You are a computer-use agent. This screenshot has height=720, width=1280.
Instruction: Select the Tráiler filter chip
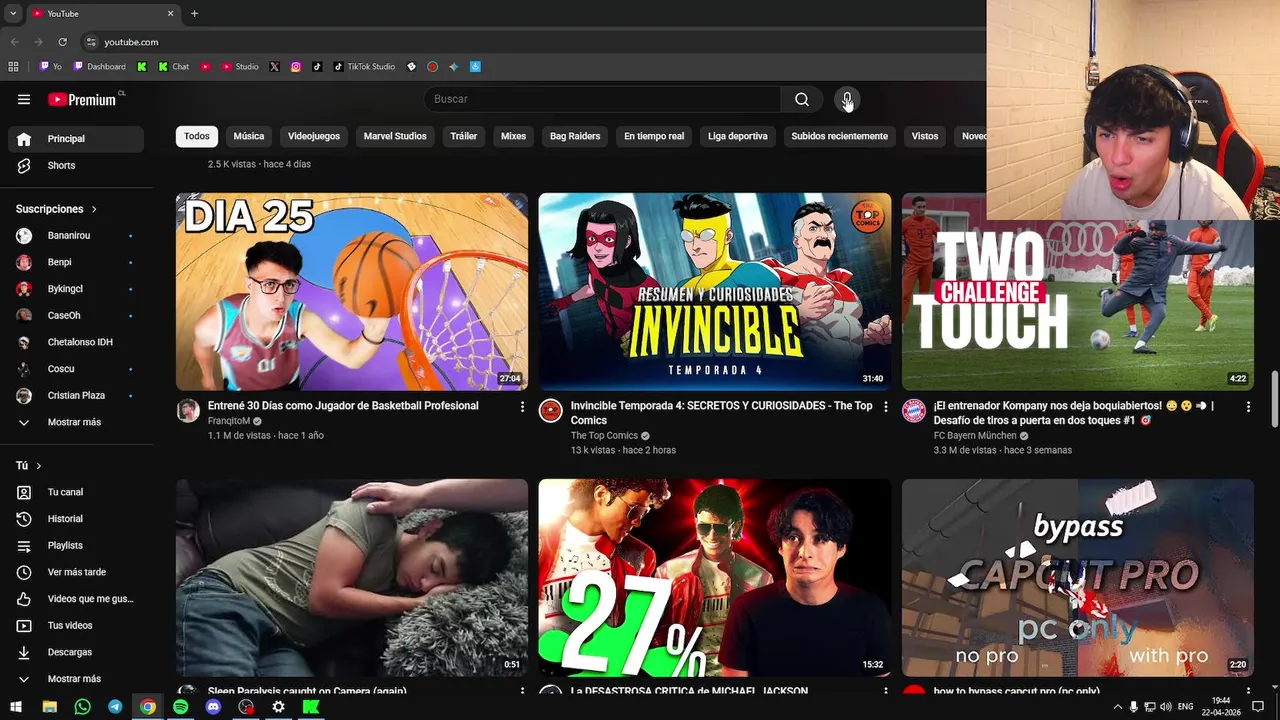click(464, 136)
